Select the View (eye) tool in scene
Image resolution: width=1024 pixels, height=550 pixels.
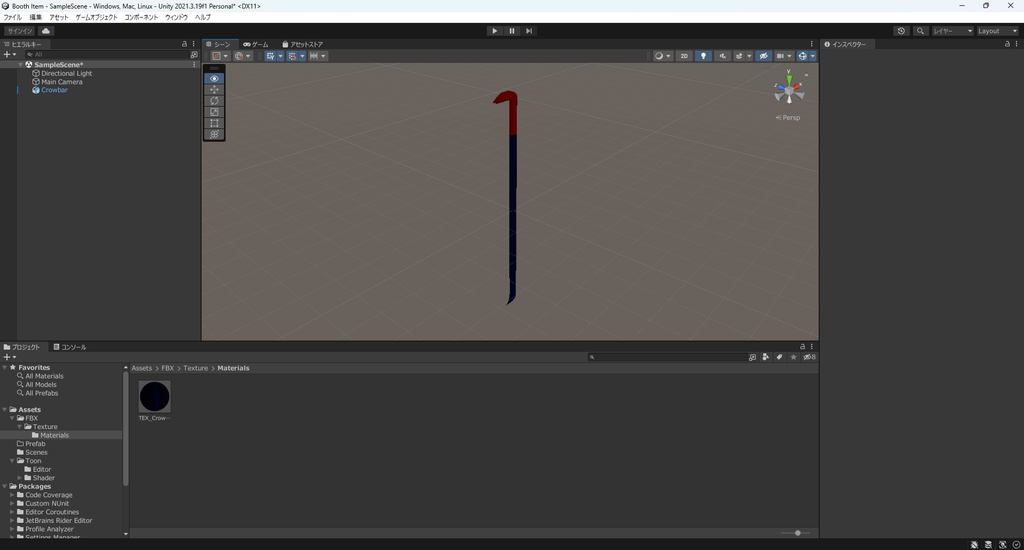pos(214,78)
